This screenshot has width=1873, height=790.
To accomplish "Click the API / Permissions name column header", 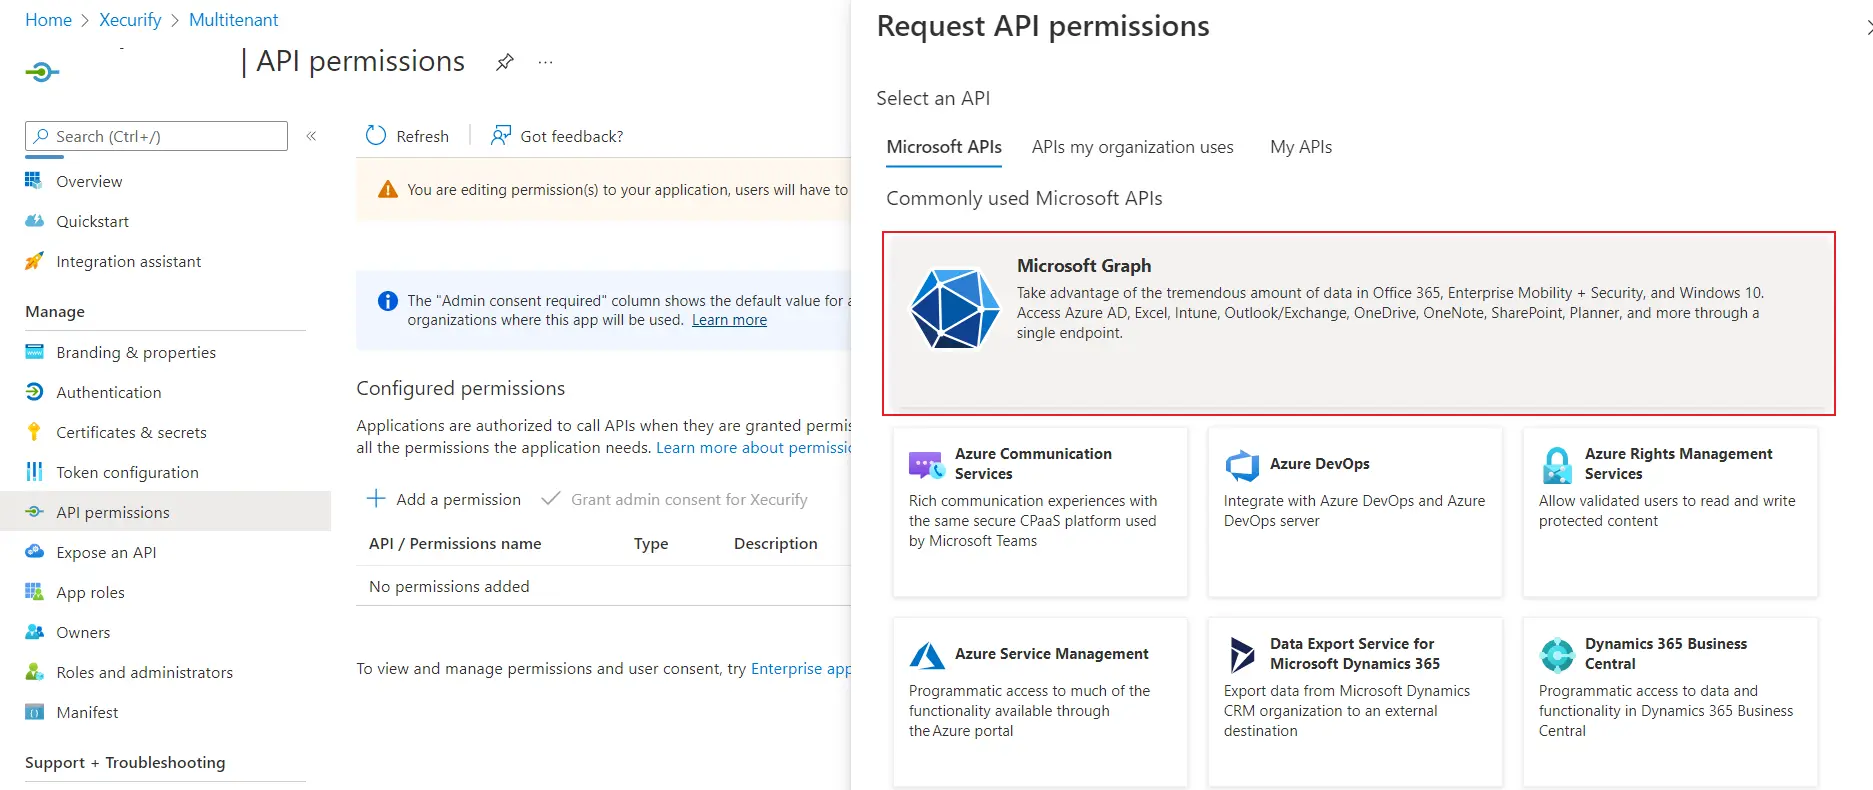I will (x=455, y=544).
